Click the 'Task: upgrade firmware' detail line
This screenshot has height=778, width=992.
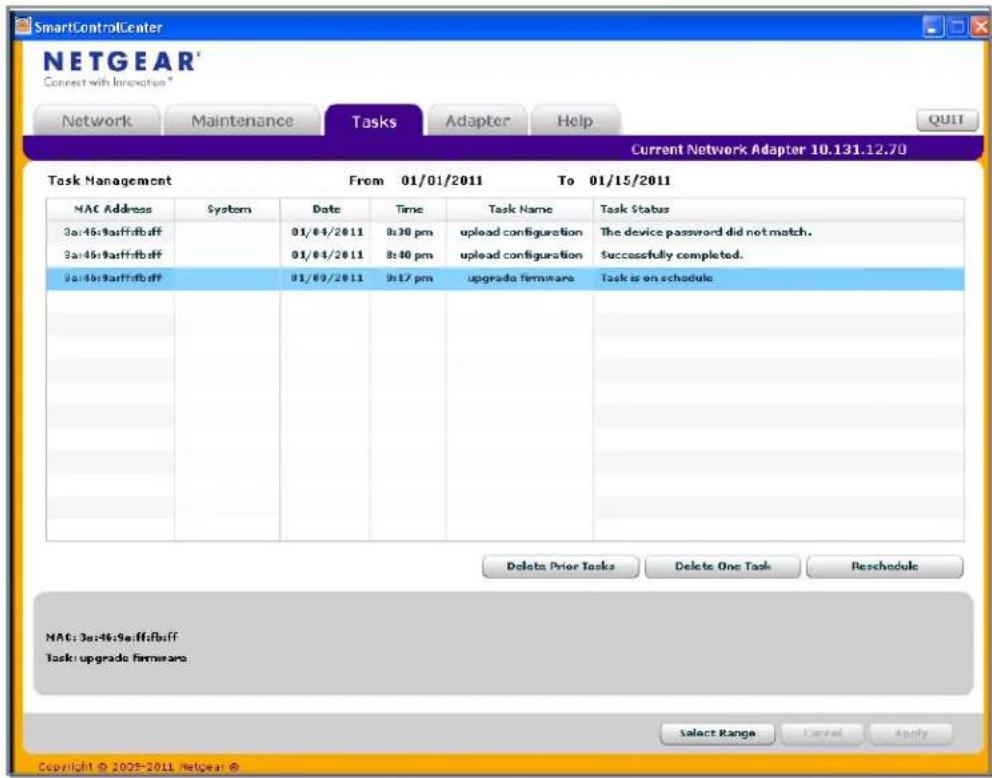pos(116,658)
